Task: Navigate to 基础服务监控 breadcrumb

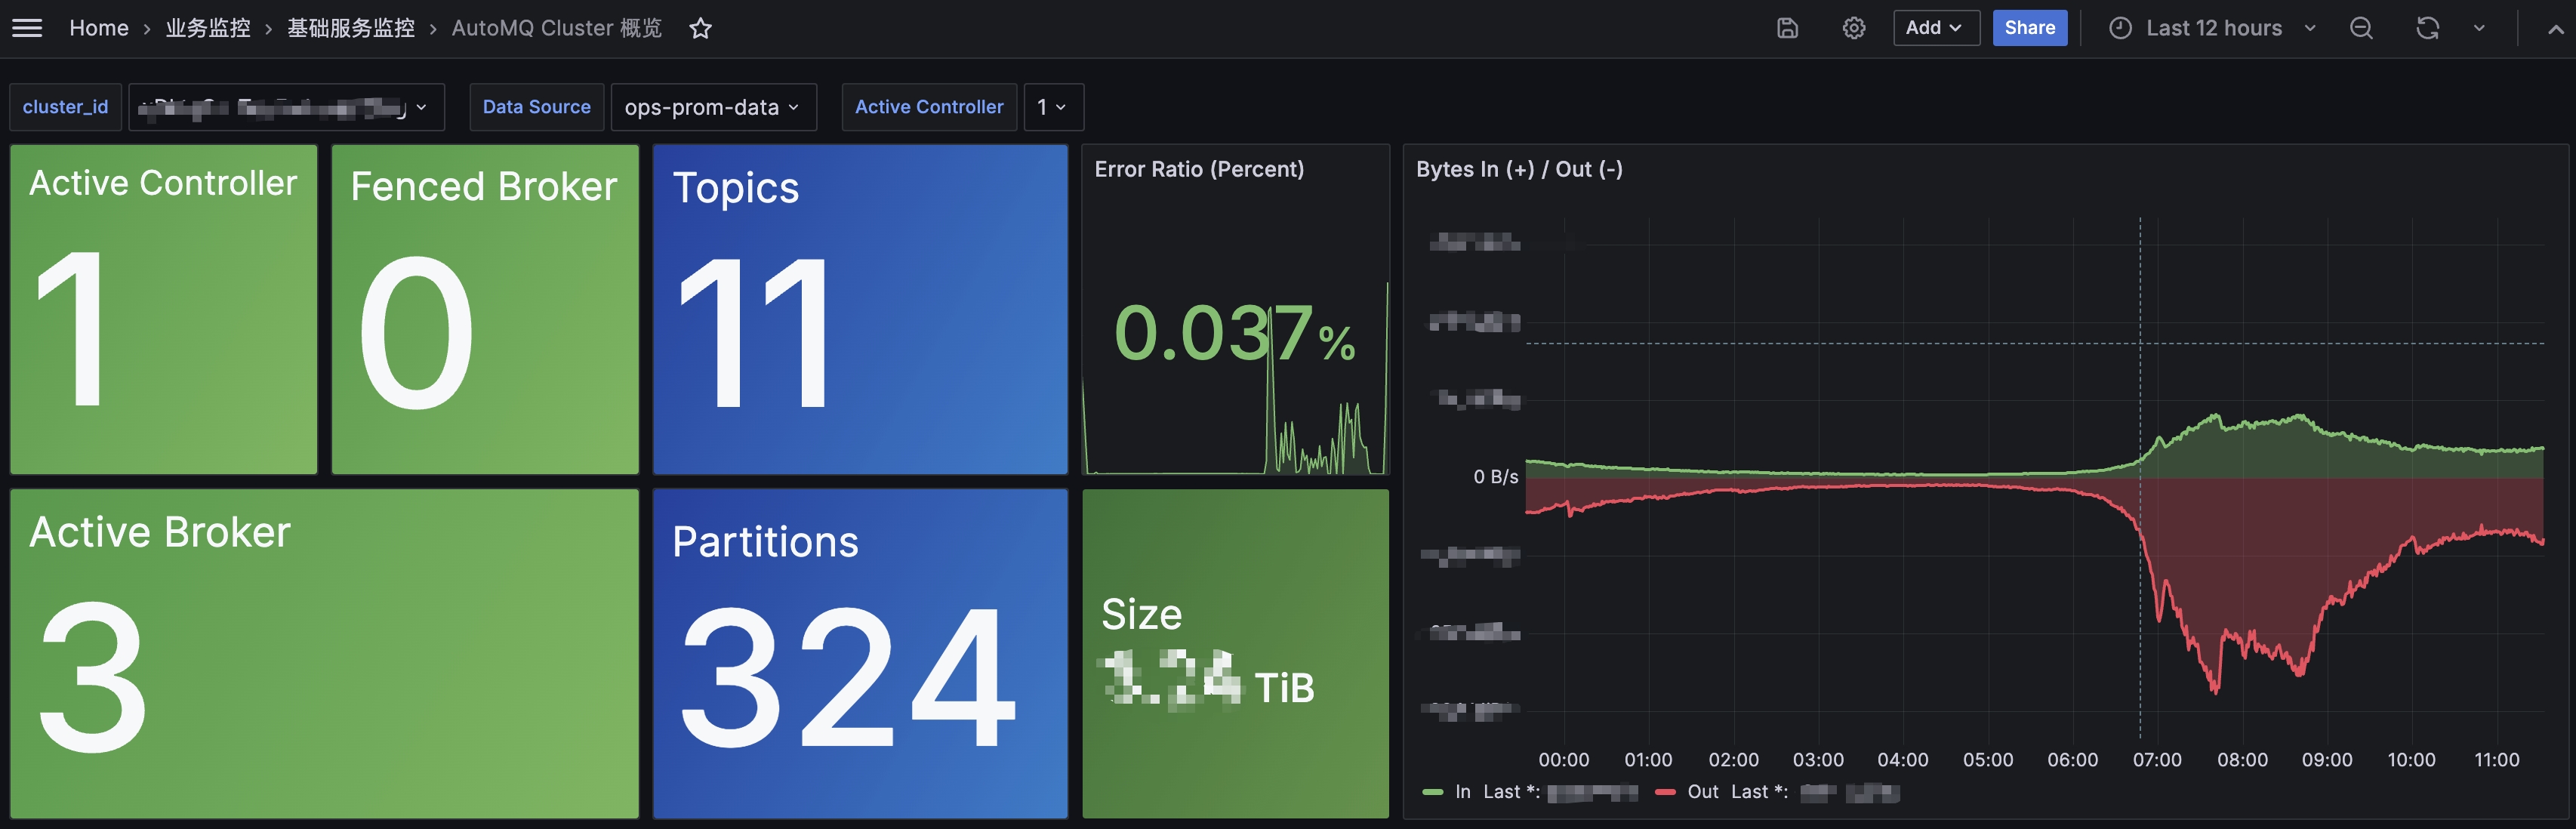Action: click(350, 28)
